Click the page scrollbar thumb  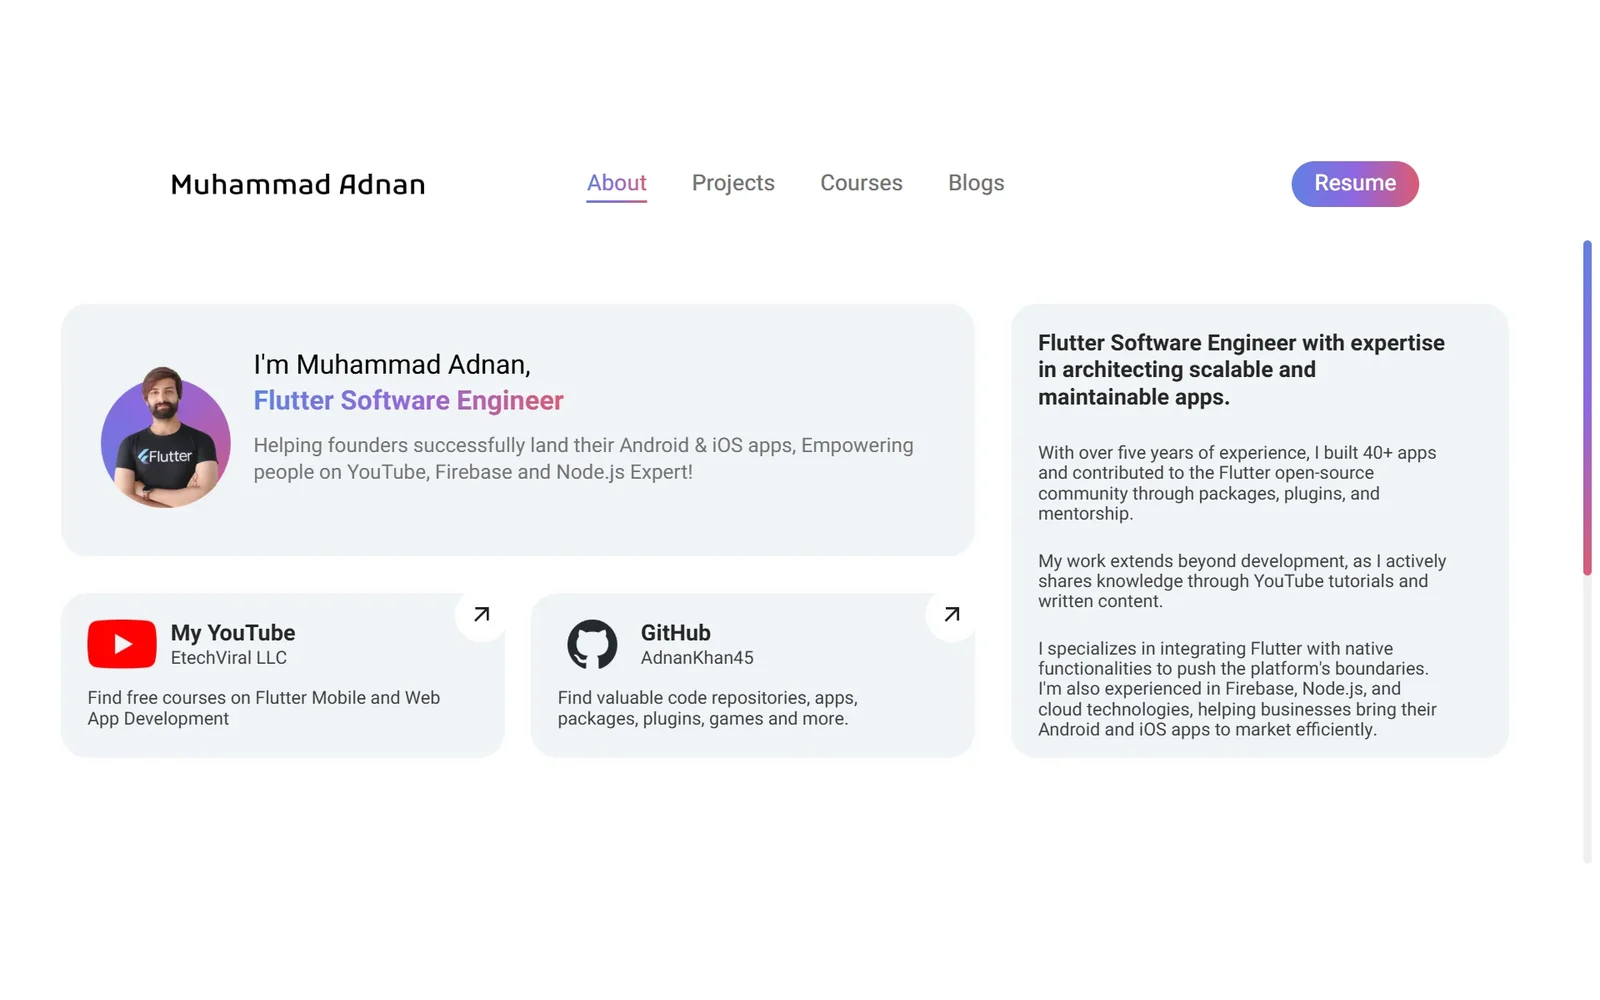1587,408
